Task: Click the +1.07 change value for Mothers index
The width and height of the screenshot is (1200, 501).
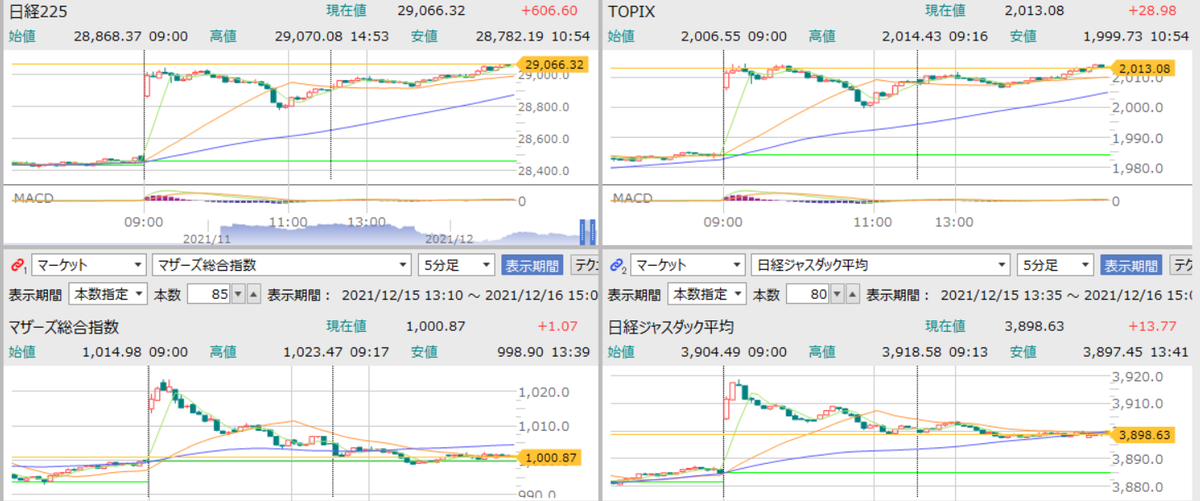Action: pos(559,326)
